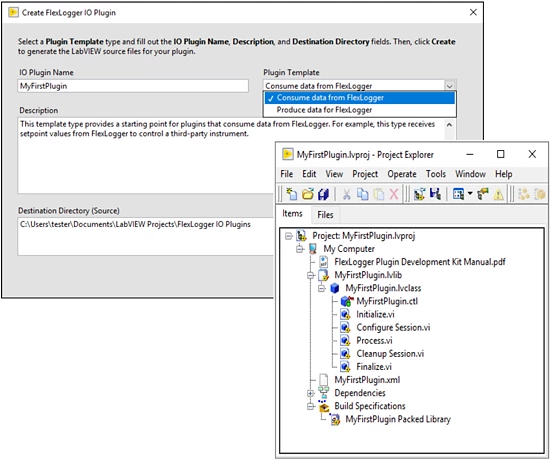Collapse the Build Specifications node
The height and width of the screenshot is (460, 551).
click(x=311, y=407)
